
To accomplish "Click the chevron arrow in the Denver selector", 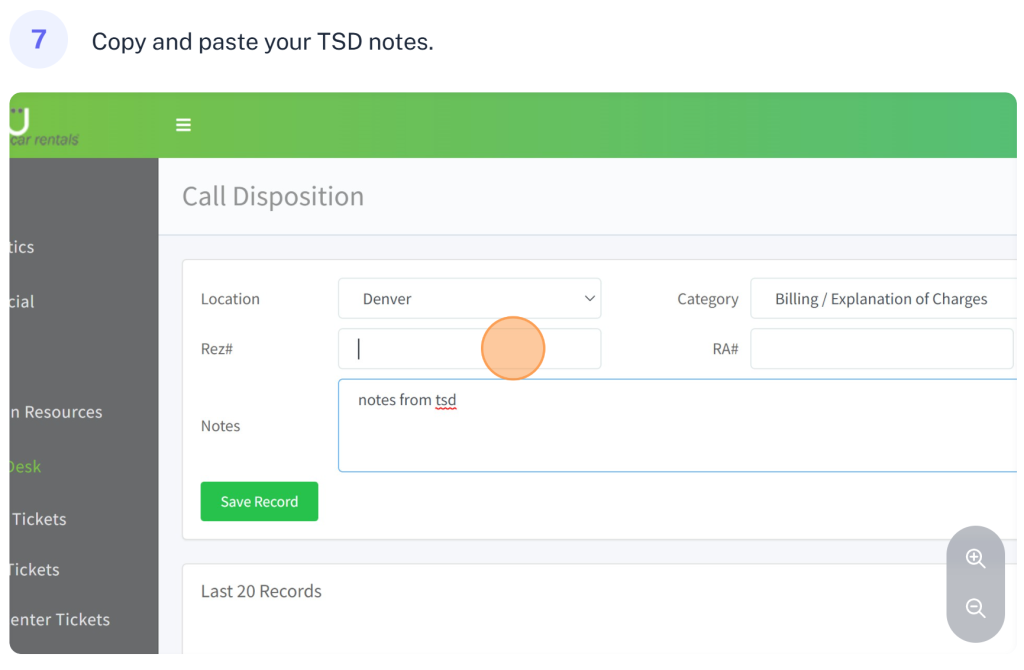I will [589, 299].
